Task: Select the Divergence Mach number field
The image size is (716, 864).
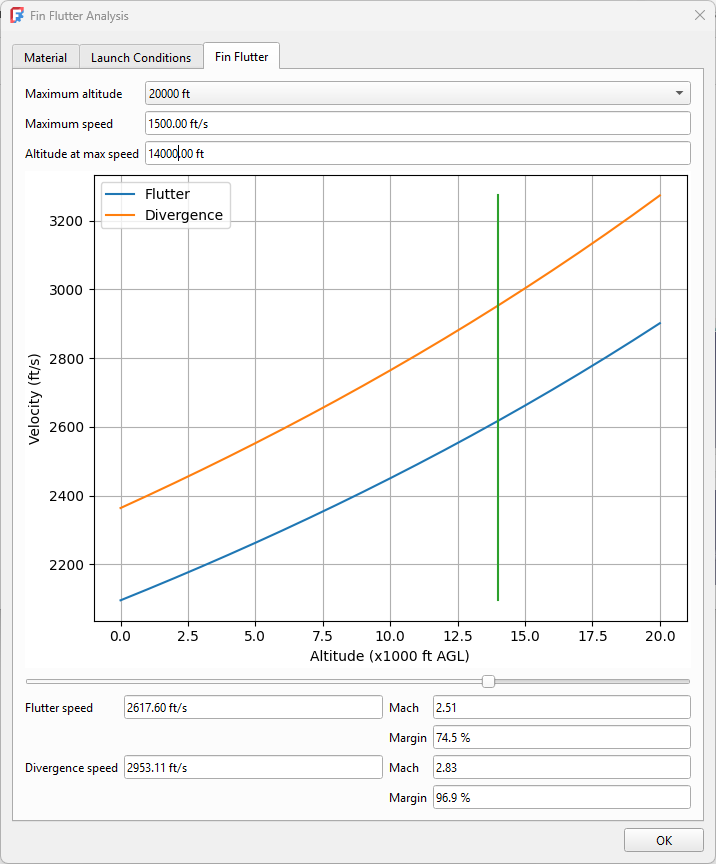Action: click(561, 768)
